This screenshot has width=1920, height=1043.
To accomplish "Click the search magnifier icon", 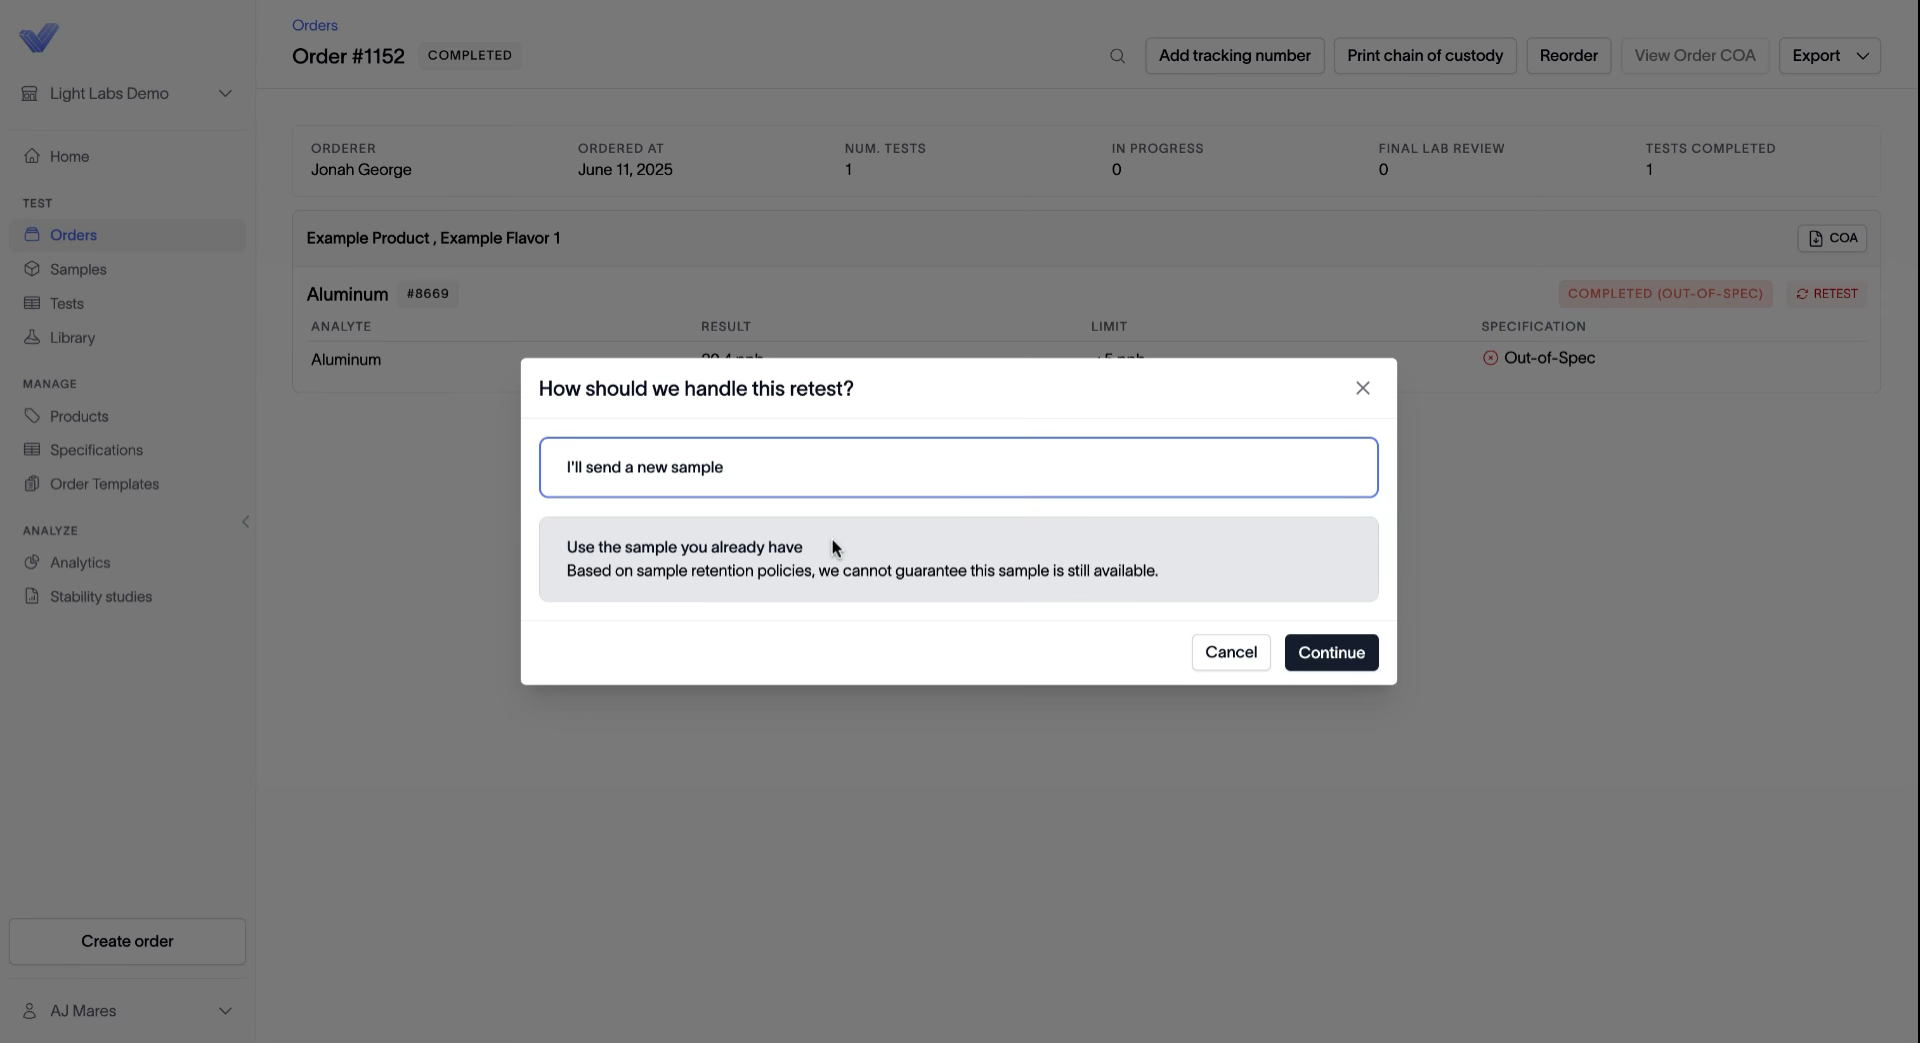I will tap(1117, 56).
